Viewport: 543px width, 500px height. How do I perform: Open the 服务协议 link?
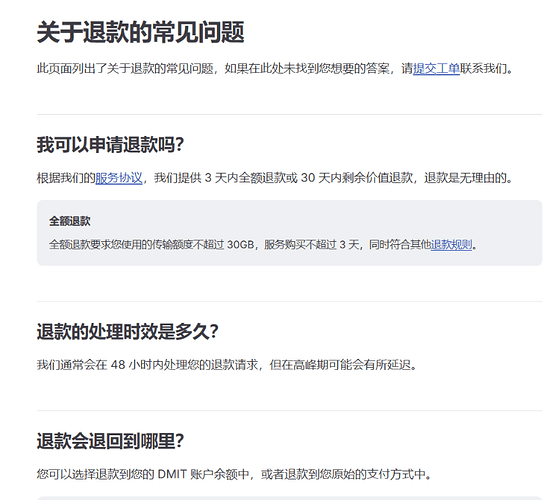(119, 178)
